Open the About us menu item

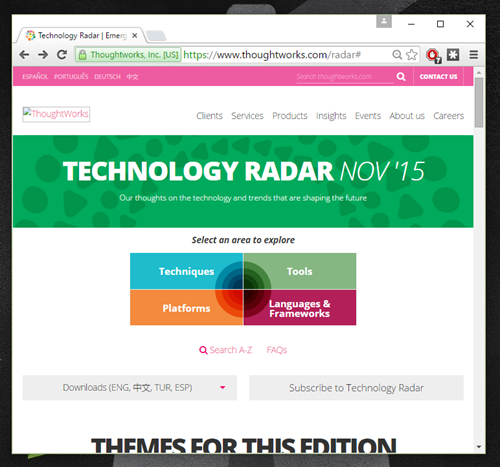(407, 116)
